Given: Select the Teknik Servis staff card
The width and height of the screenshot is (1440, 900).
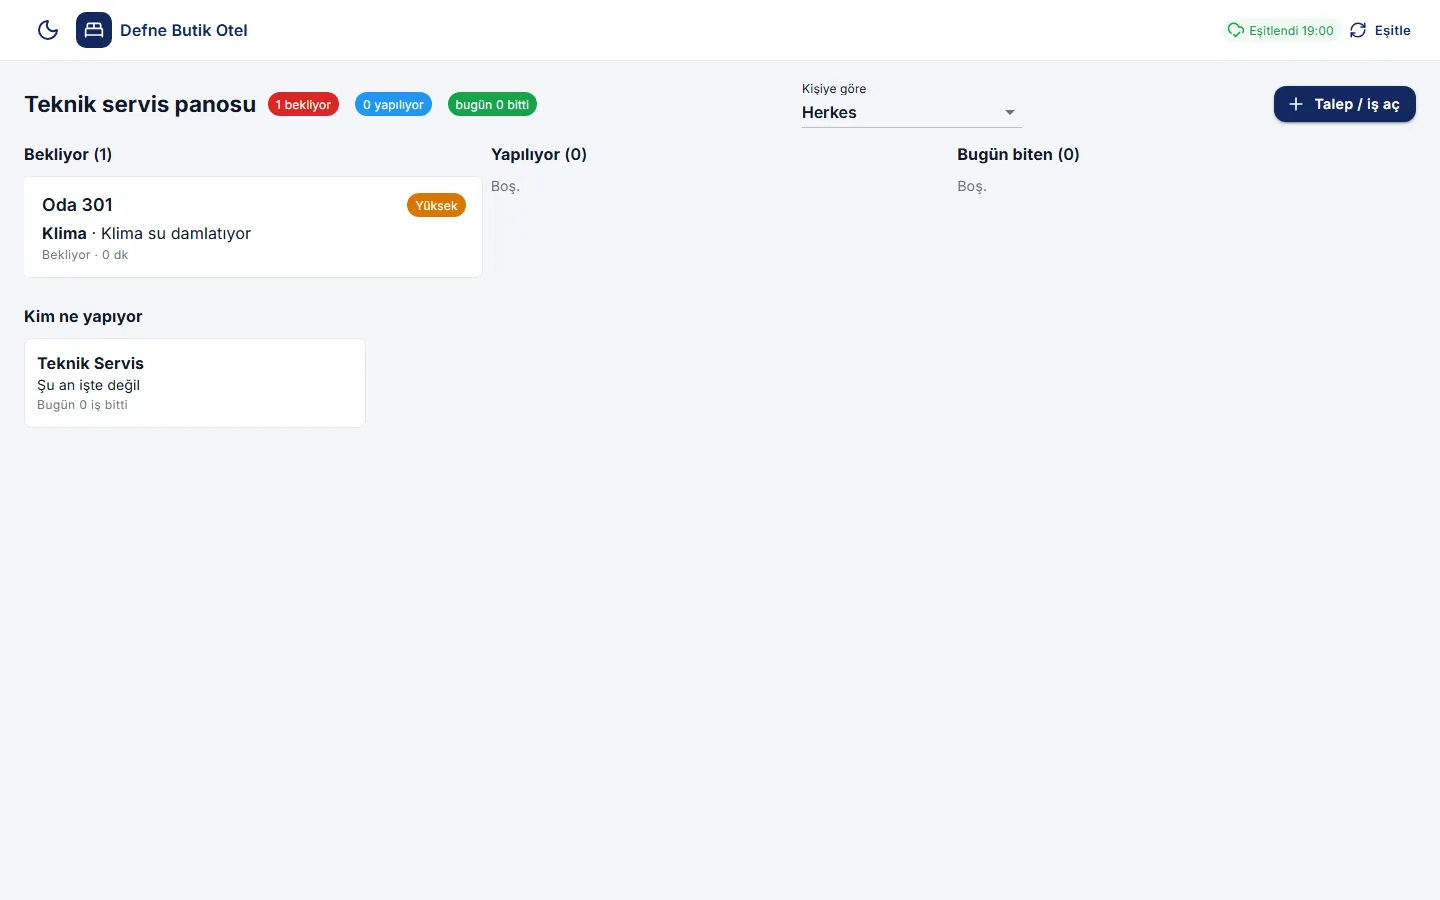Looking at the screenshot, I should point(195,383).
